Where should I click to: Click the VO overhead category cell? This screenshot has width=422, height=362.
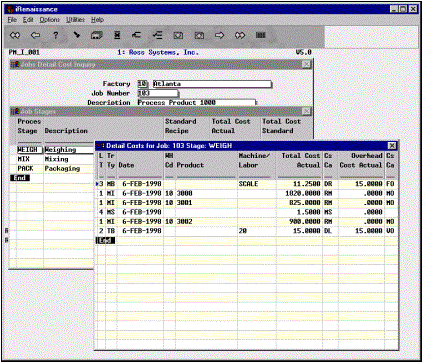390,230
